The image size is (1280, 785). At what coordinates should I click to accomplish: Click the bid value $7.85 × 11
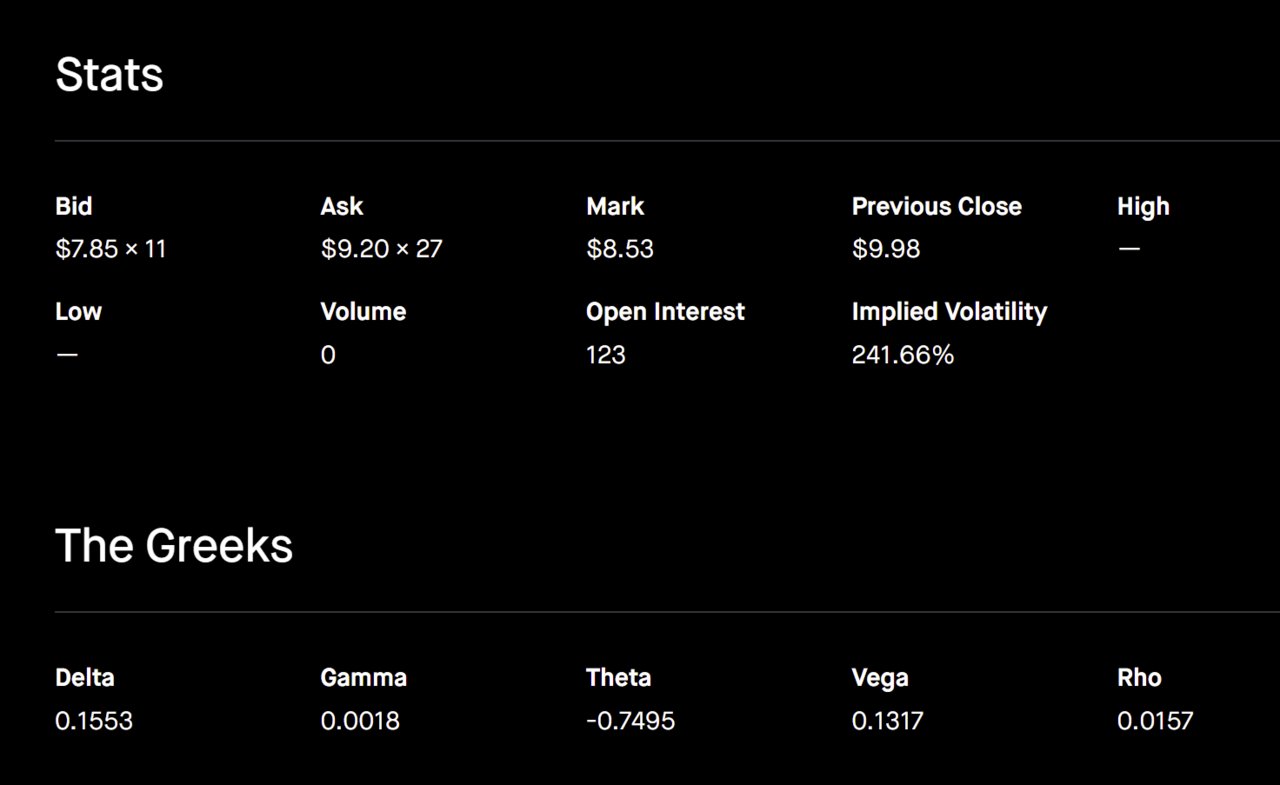tap(111, 249)
